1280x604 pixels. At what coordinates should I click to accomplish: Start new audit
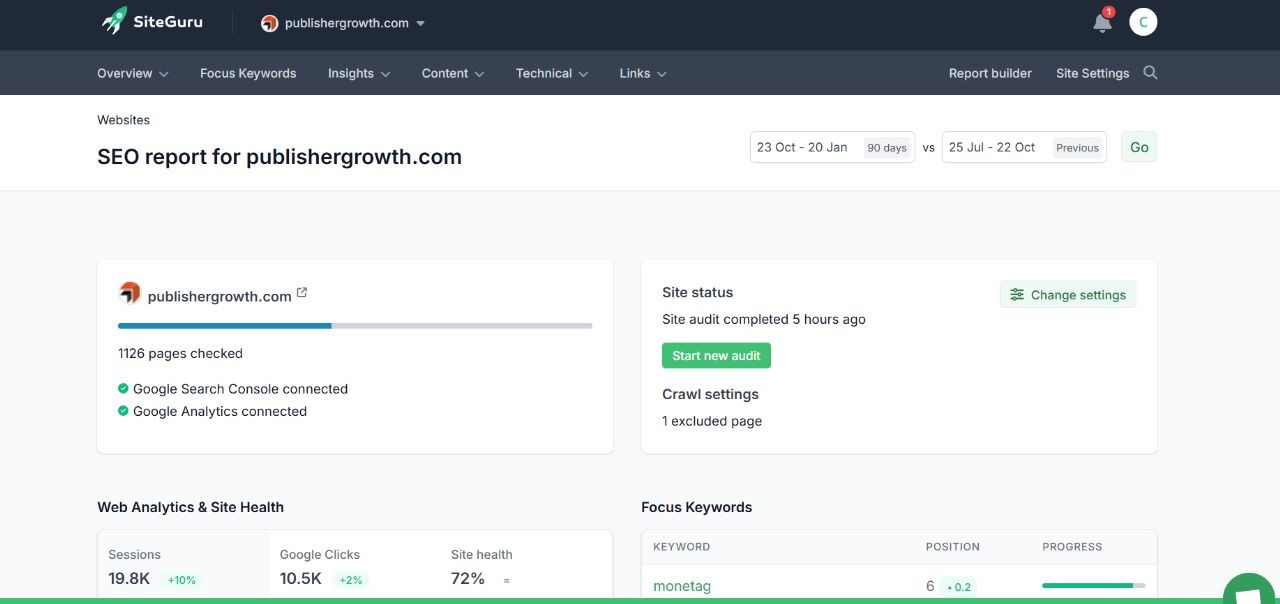coord(716,355)
